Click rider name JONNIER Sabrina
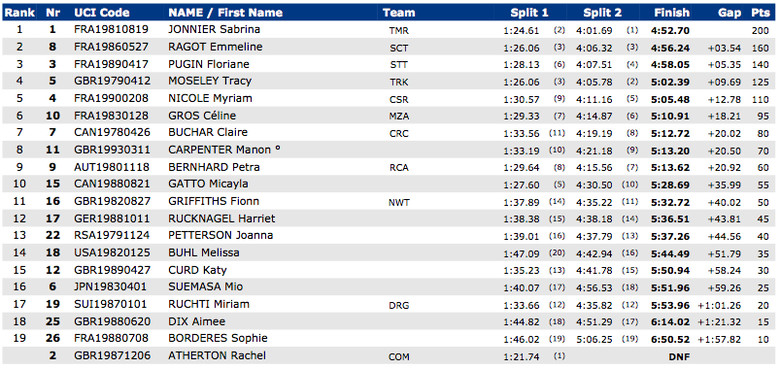This screenshot has height=369, width=780. [x=214, y=29]
